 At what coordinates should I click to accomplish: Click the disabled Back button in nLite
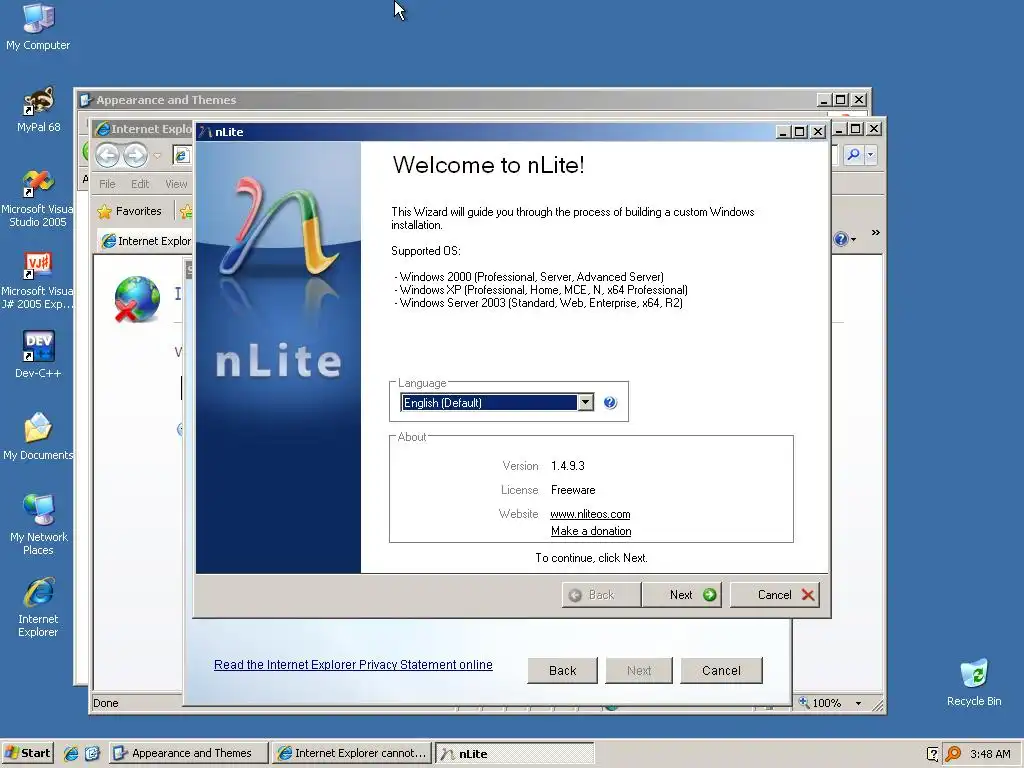(x=601, y=595)
